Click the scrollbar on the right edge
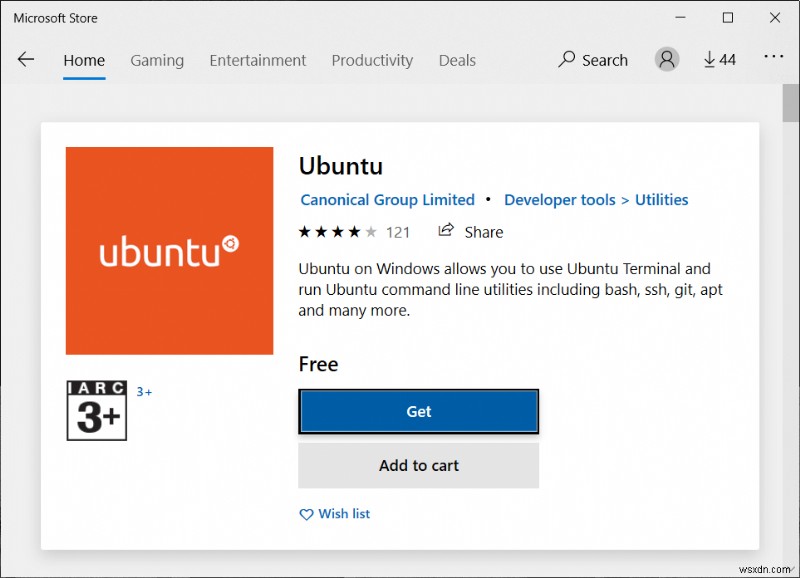The width and height of the screenshot is (800, 578). click(789, 103)
